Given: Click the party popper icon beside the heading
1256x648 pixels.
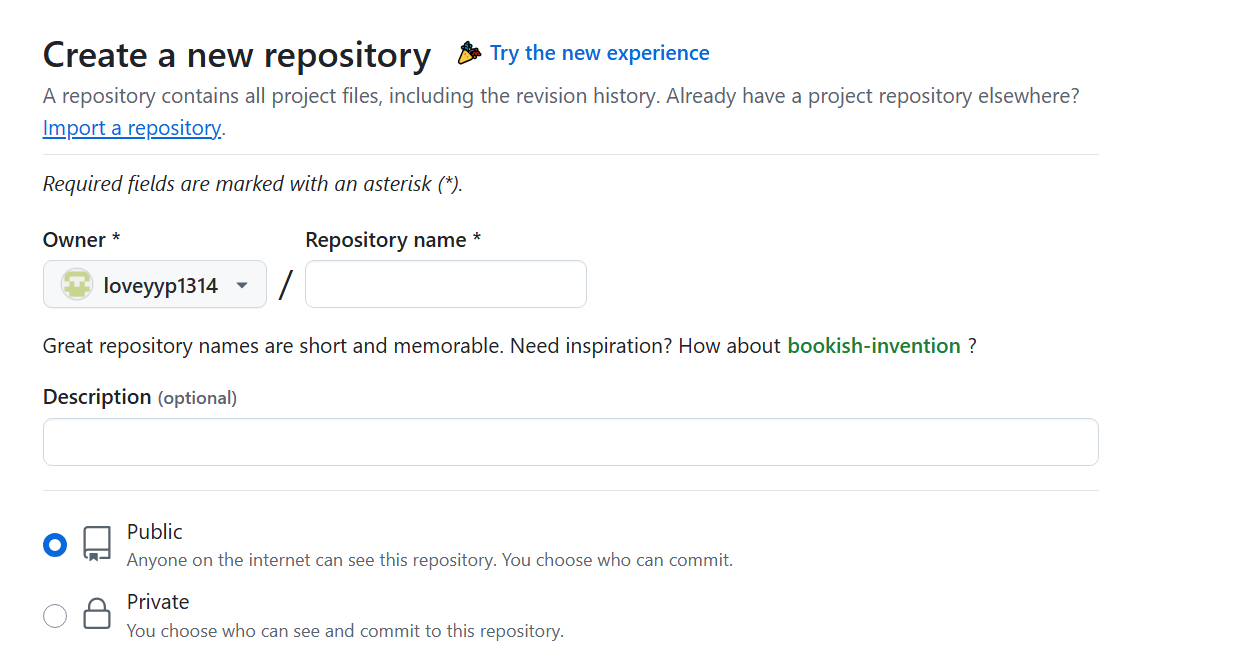Looking at the screenshot, I should [x=469, y=53].
